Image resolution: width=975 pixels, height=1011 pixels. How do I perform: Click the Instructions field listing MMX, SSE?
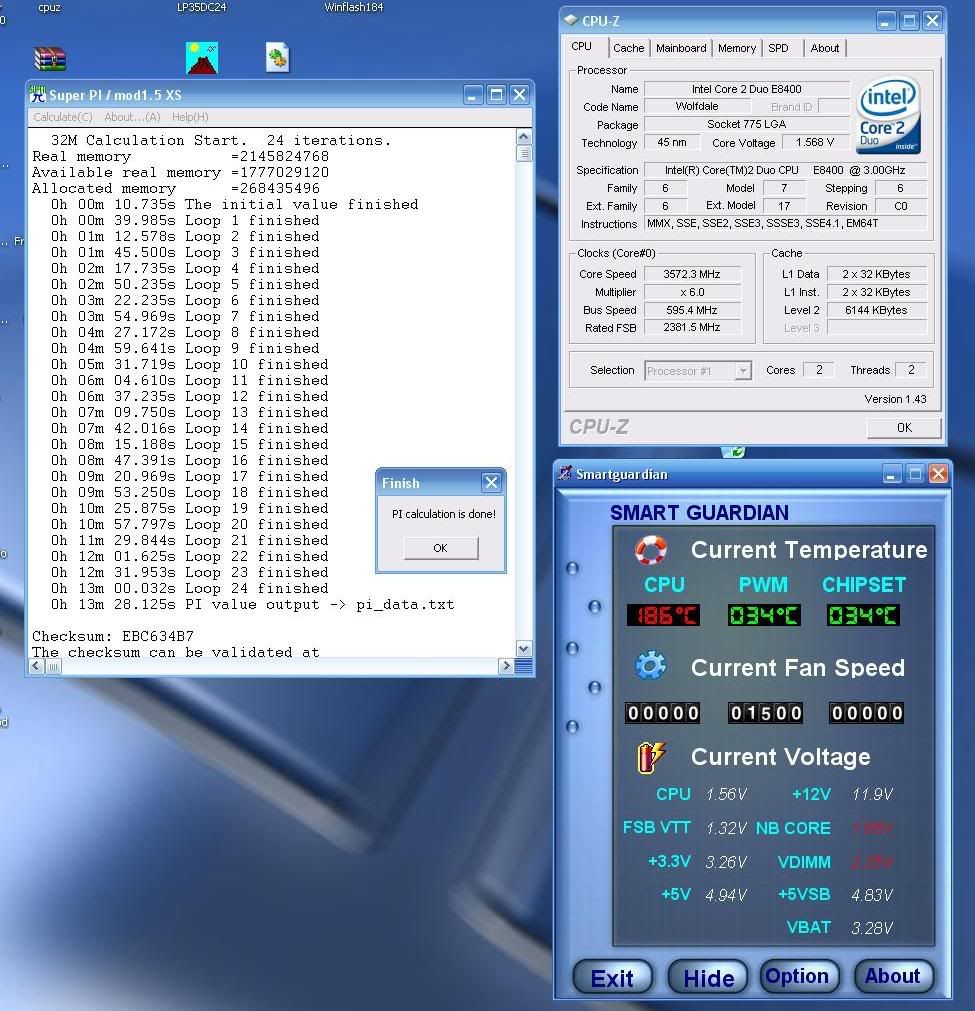pyautogui.click(x=786, y=224)
